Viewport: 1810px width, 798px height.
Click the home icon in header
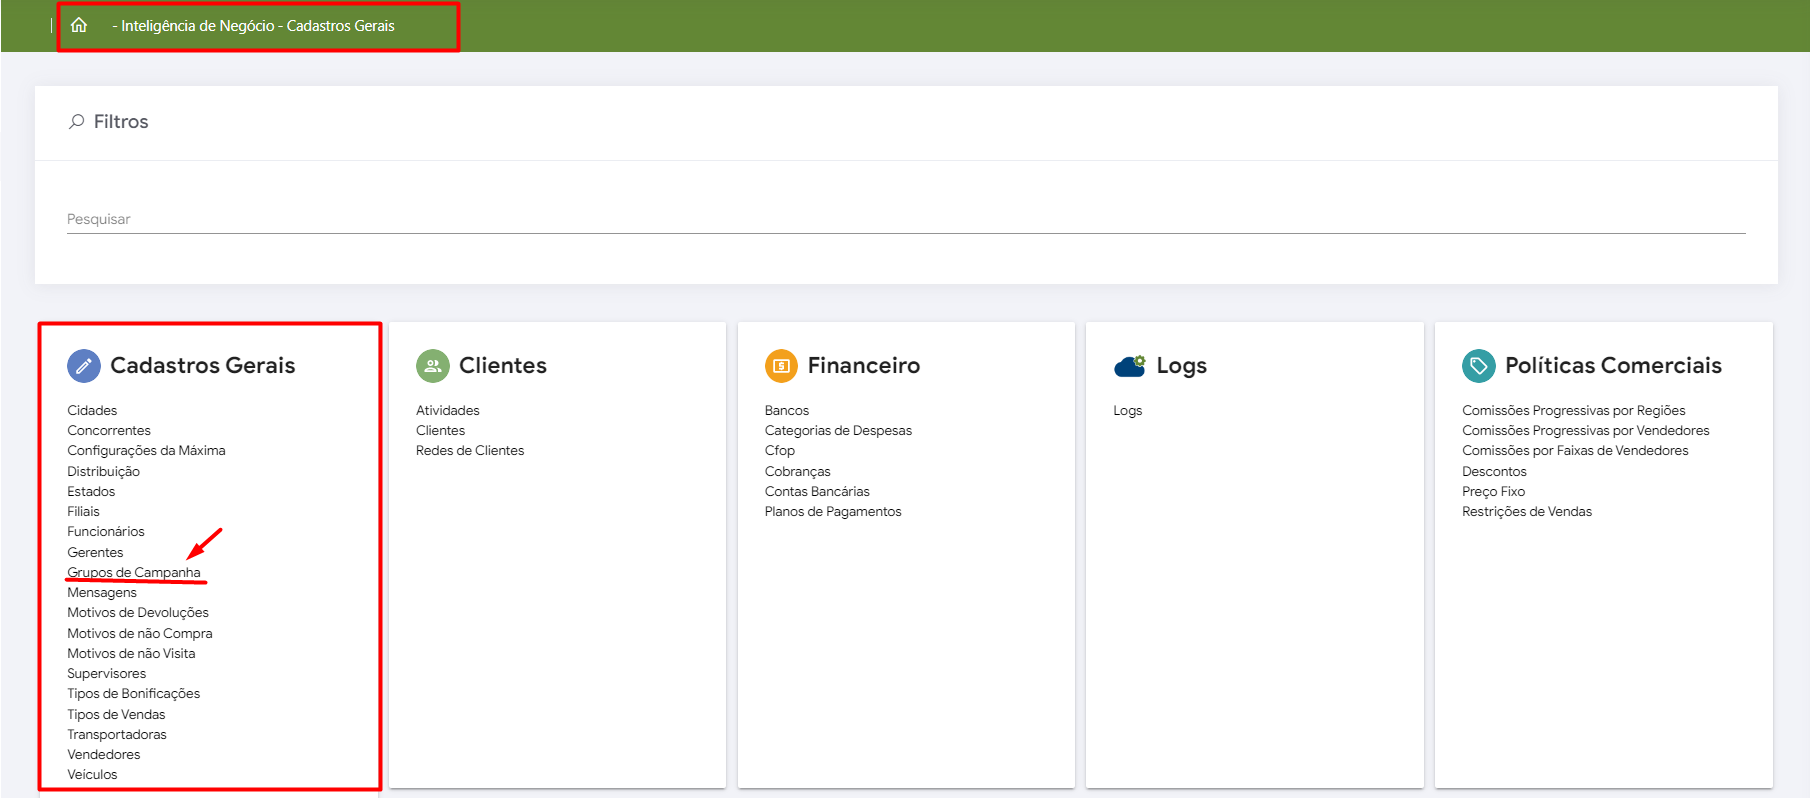[x=79, y=25]
